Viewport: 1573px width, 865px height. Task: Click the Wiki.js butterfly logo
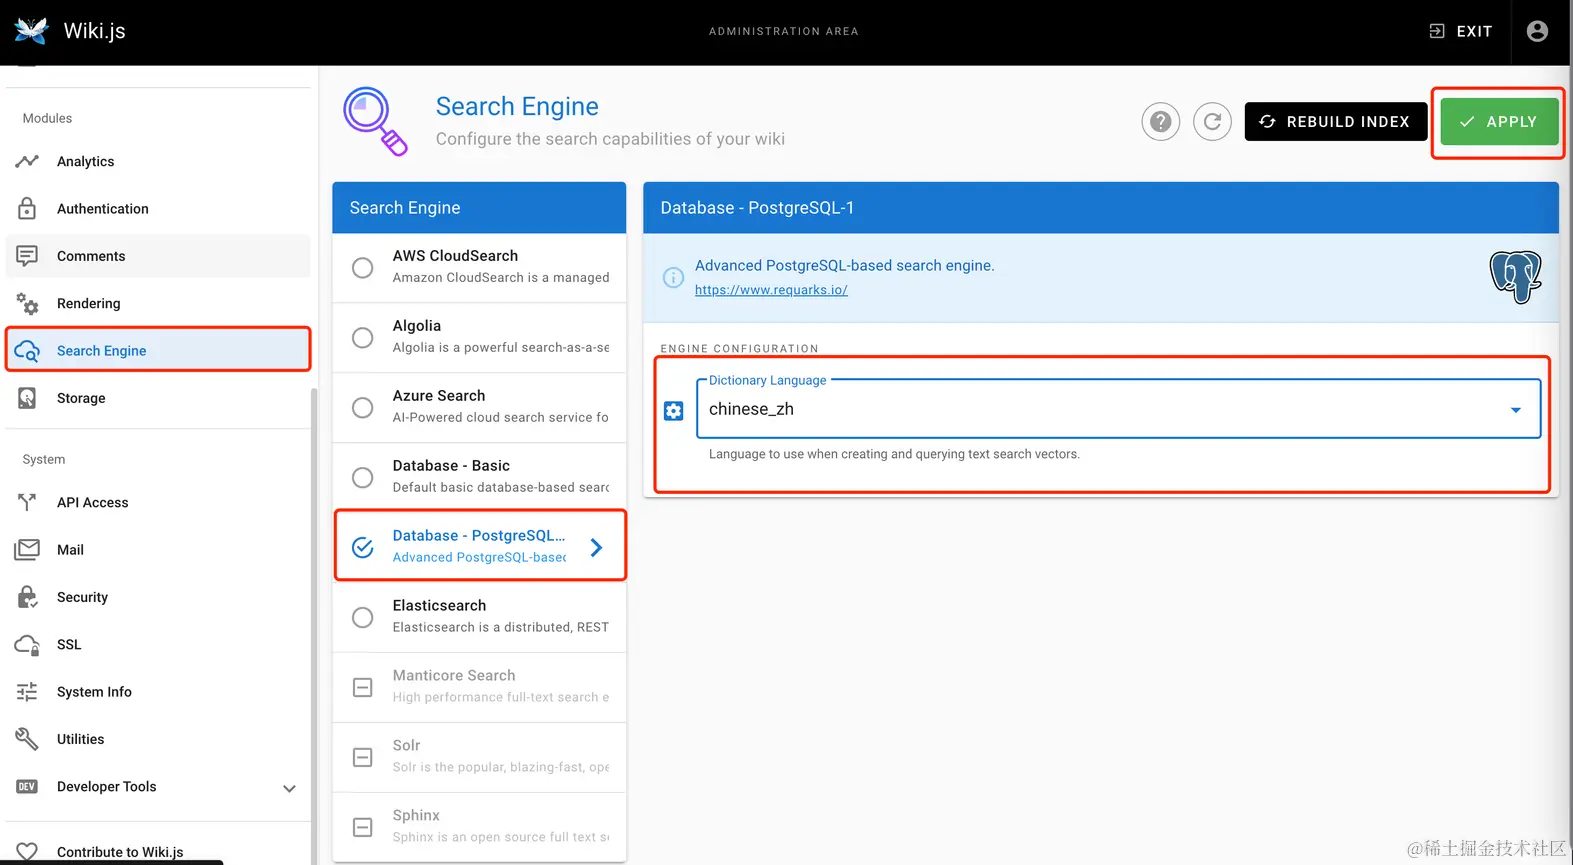point(31,31)
